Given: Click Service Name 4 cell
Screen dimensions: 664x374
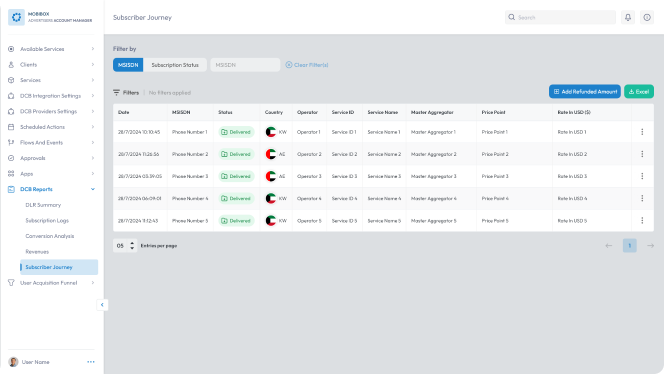Looking at the screenshot, I should click(384, 198).
